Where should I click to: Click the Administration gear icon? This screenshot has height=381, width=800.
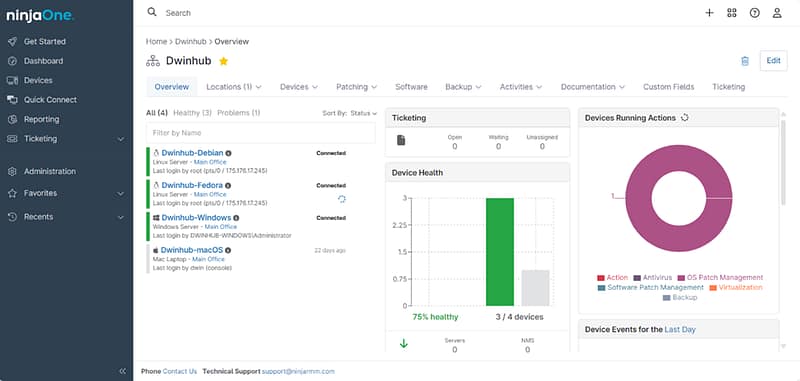13,171
